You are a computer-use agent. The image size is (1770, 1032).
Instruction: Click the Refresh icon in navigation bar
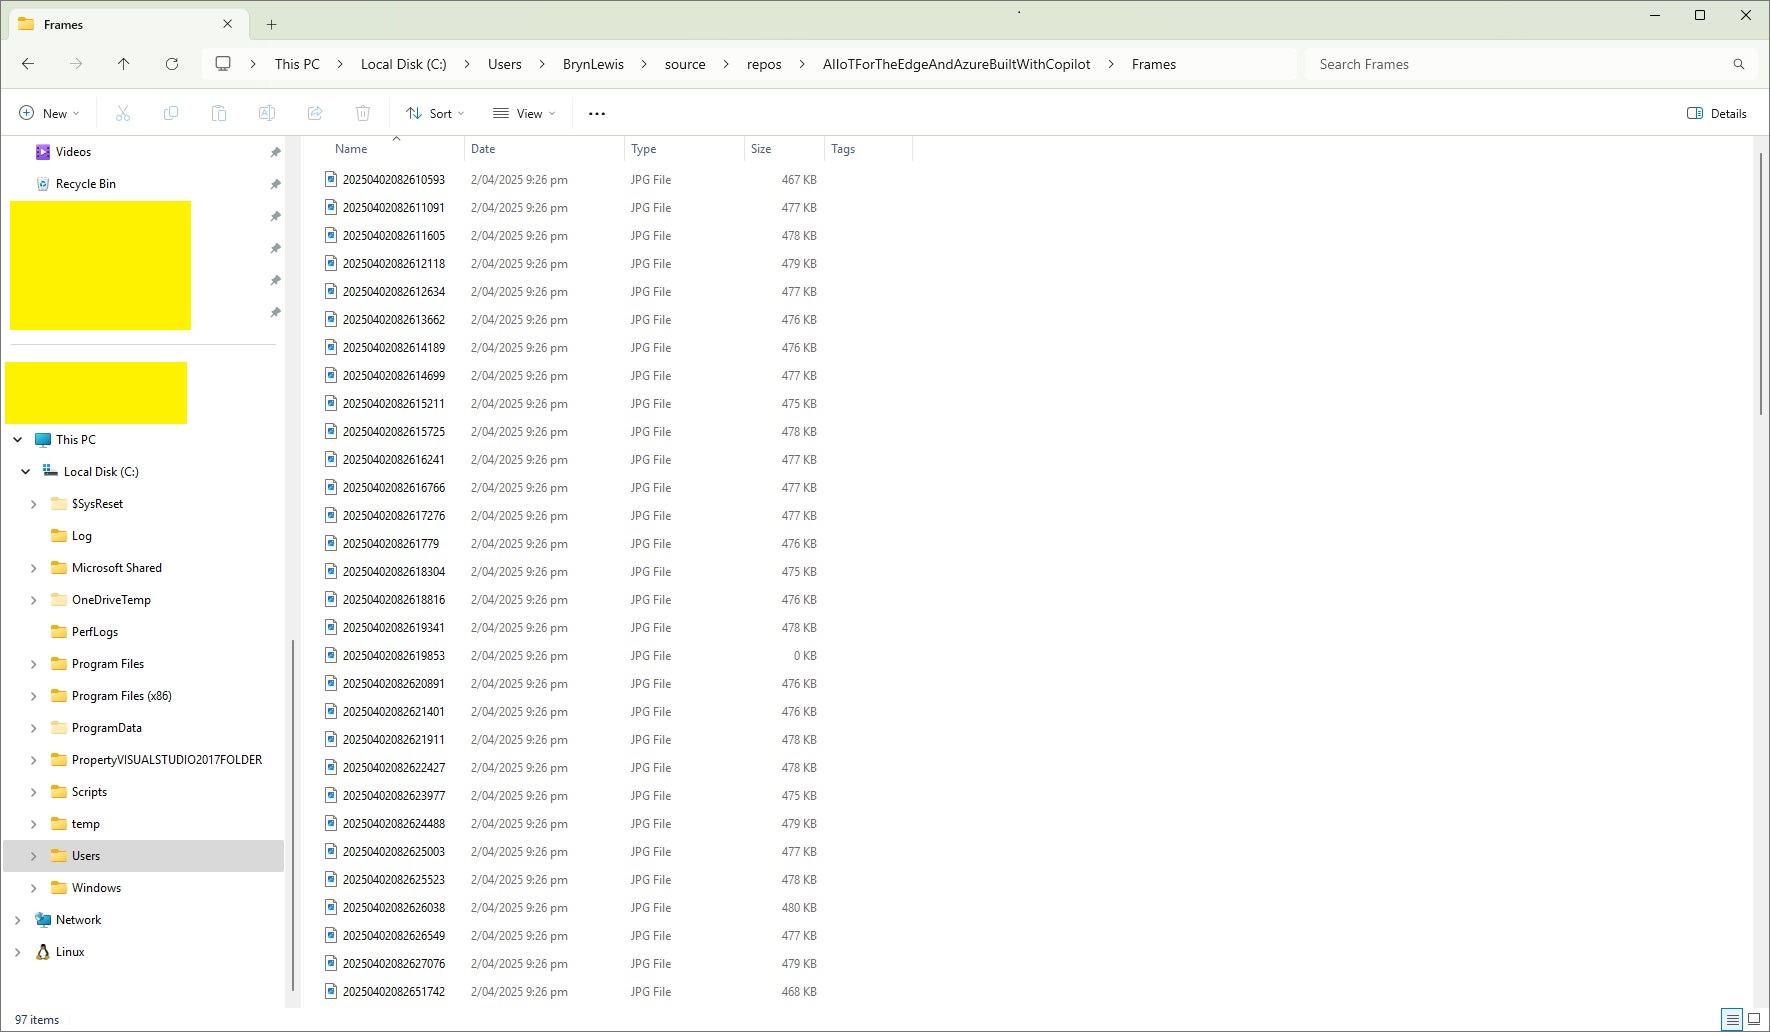tap(172, 64)
